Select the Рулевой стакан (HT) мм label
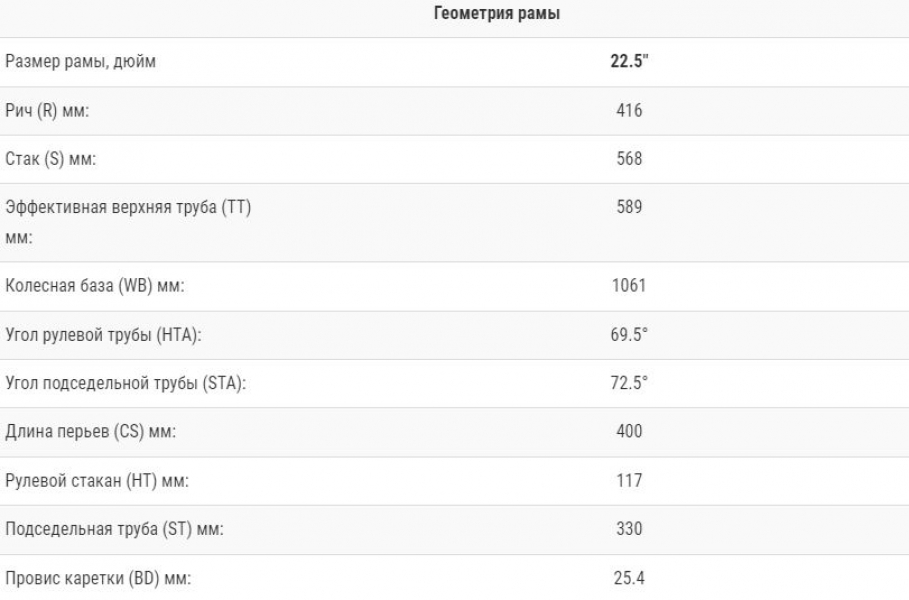 97,481
